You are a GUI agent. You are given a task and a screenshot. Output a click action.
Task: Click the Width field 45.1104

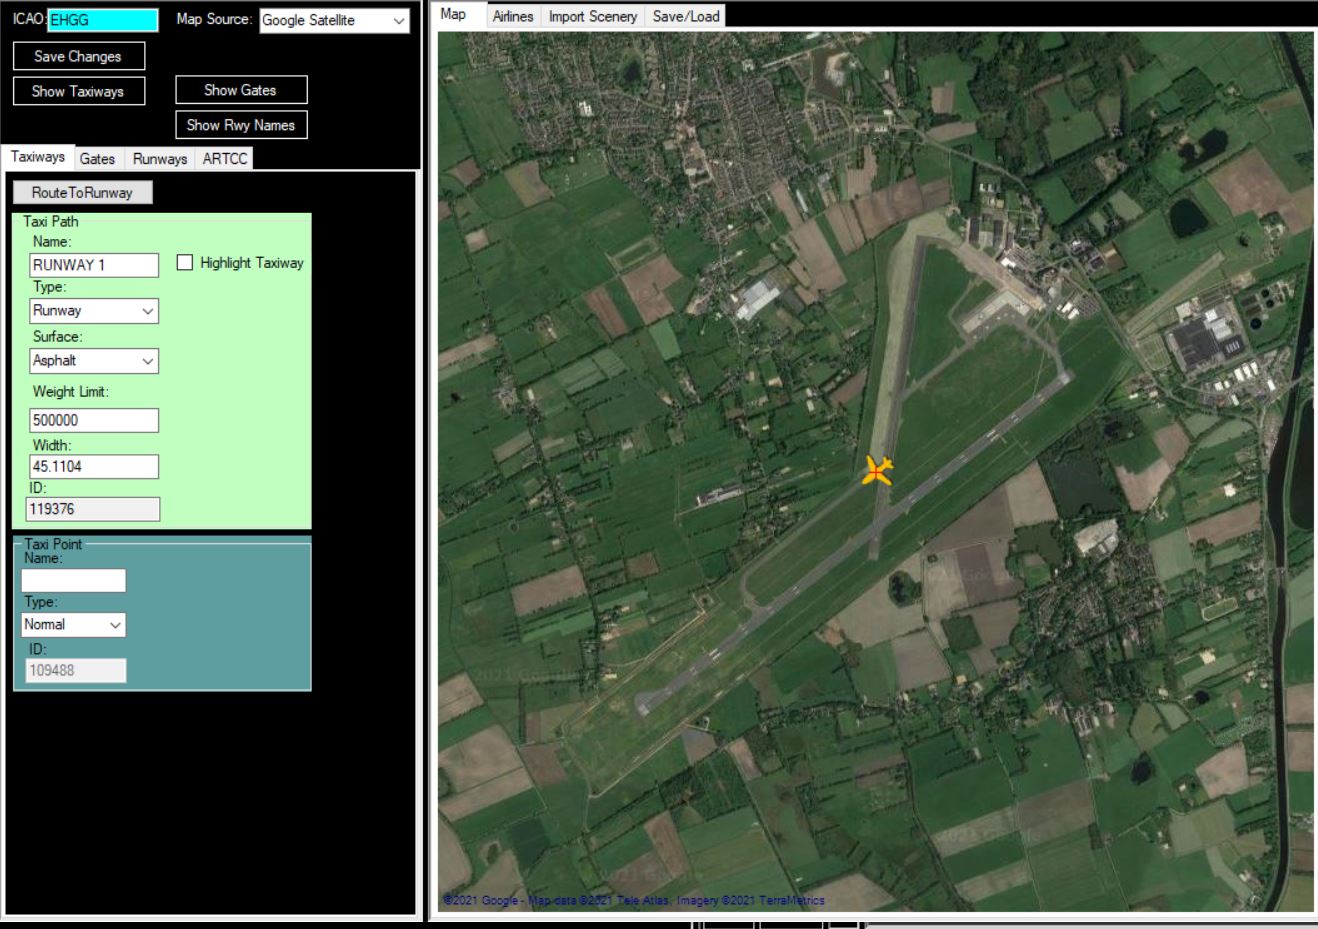94,466
